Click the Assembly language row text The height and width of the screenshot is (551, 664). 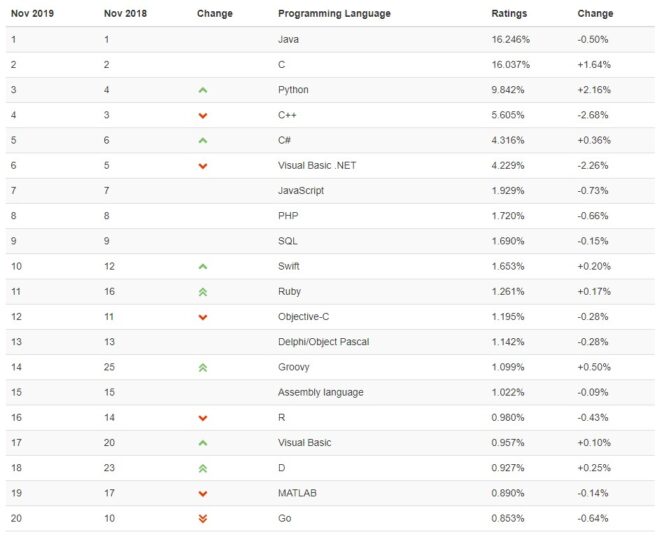point(320,392)
